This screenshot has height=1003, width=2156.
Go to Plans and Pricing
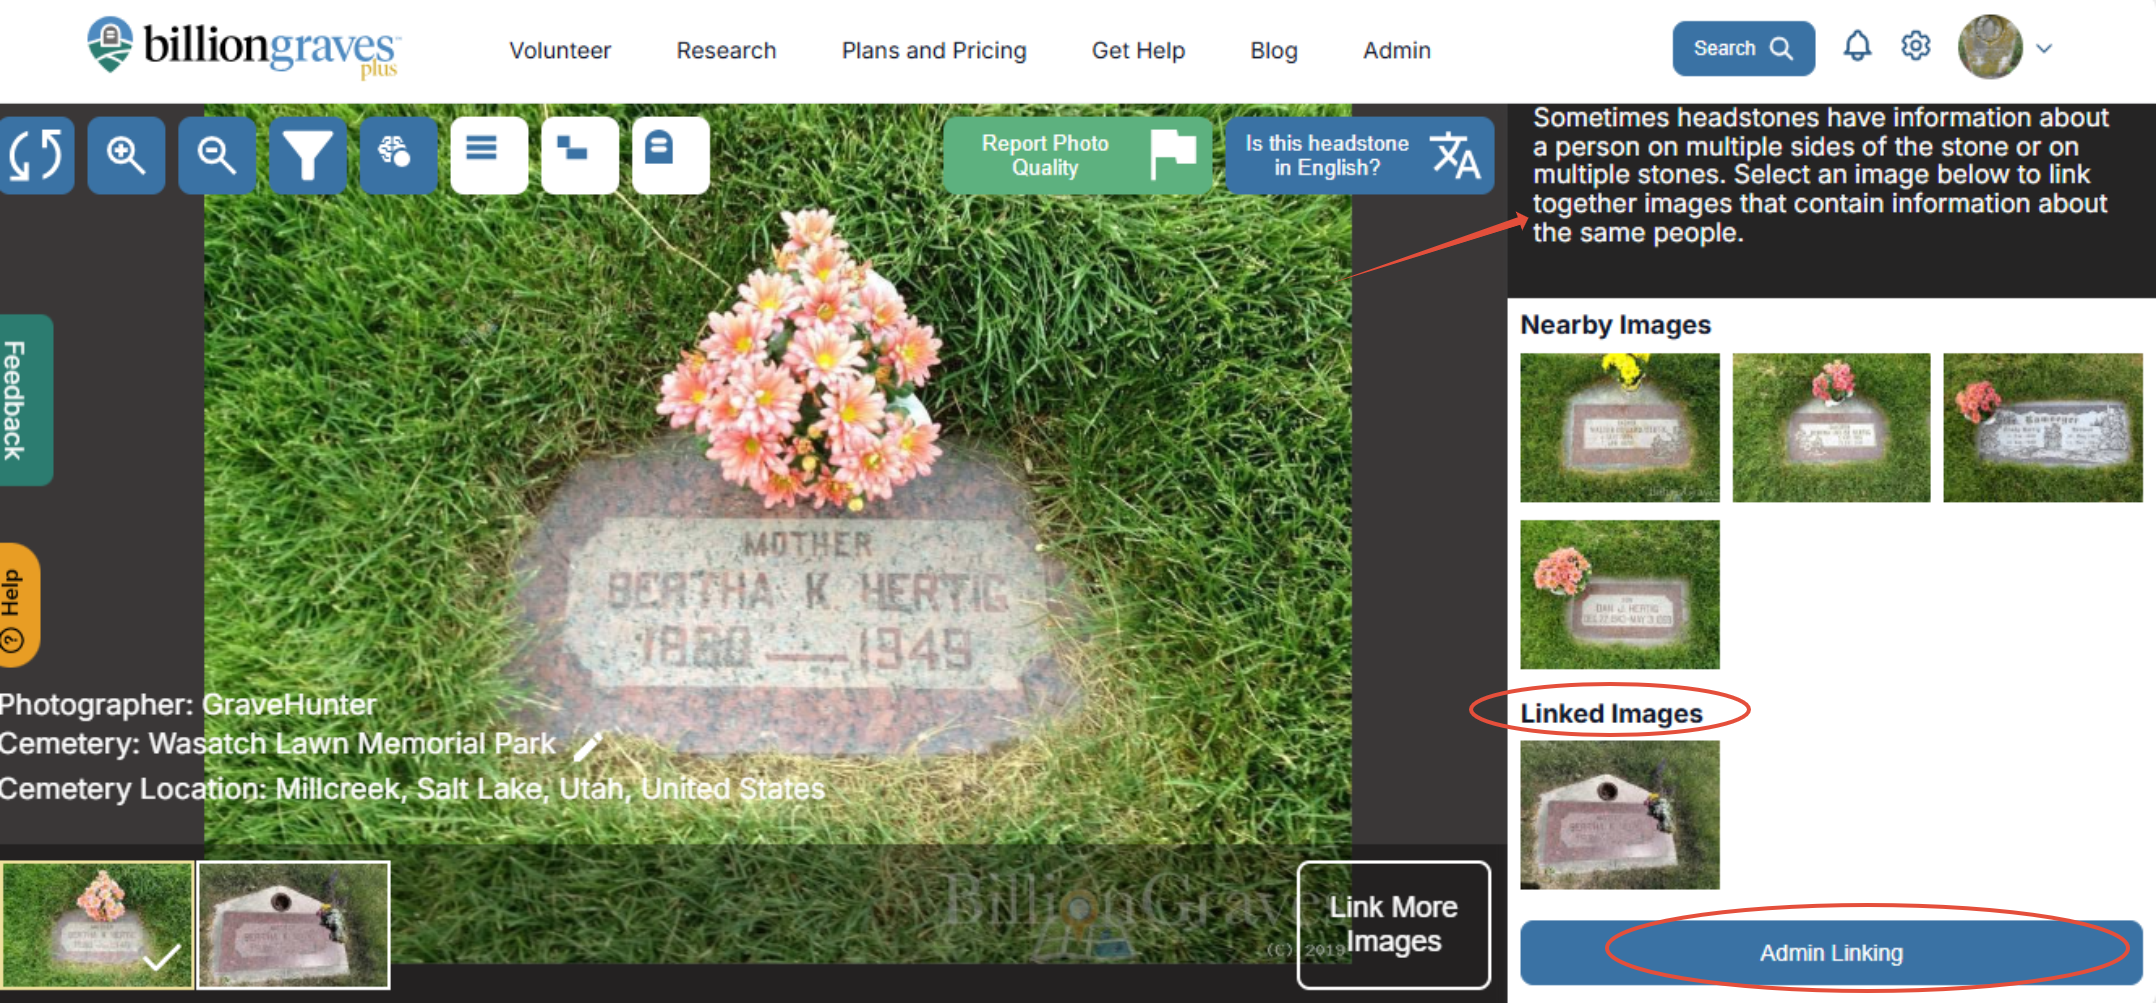[x=934, y=50]
